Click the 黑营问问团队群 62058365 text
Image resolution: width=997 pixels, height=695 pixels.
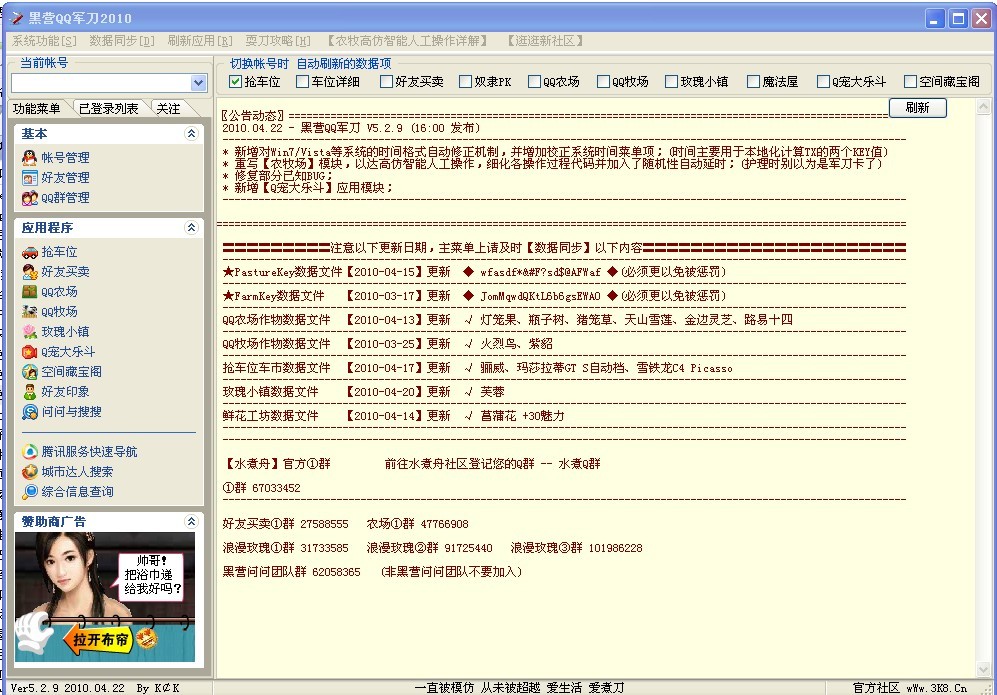(x=291, y=572)
